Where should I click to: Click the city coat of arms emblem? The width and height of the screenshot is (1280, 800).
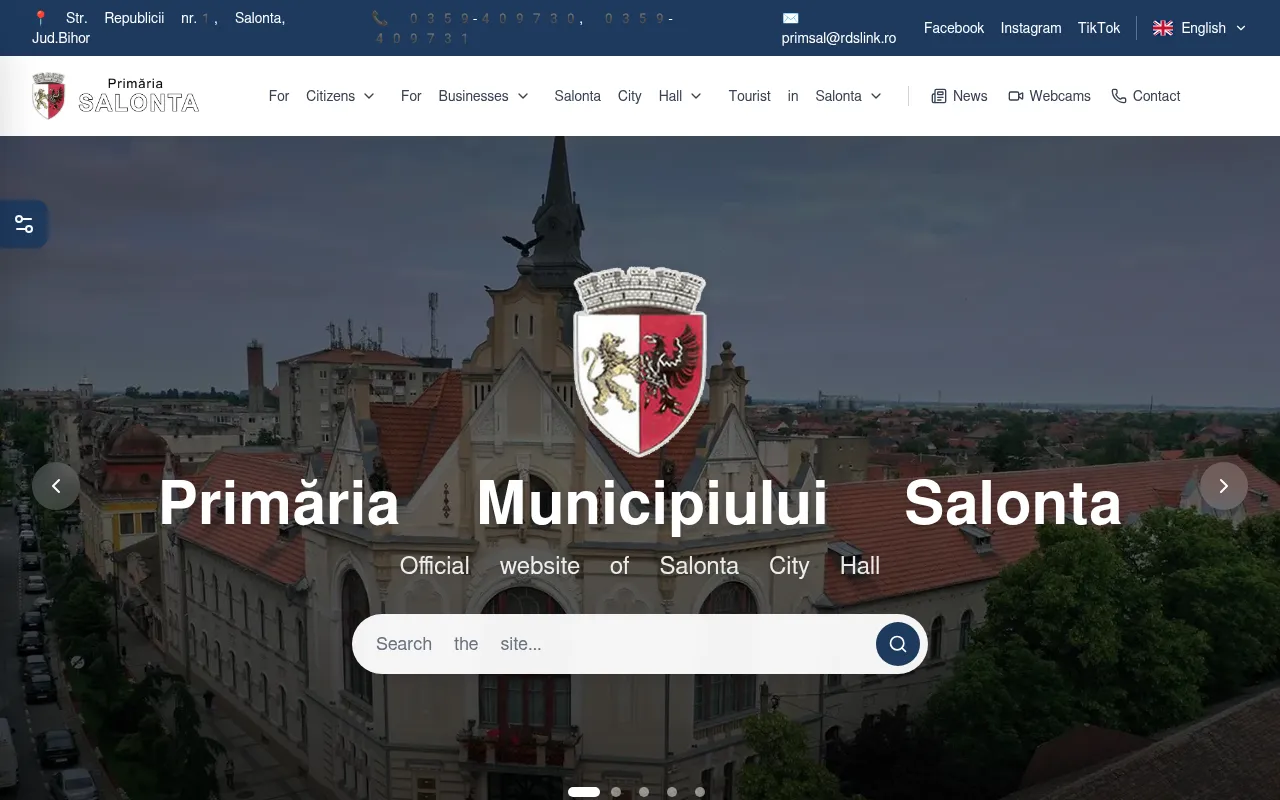(640, 361)
